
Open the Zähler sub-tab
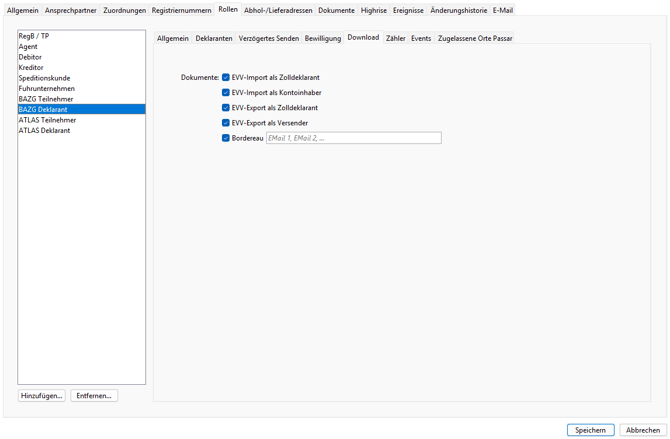tap(395, 38)
